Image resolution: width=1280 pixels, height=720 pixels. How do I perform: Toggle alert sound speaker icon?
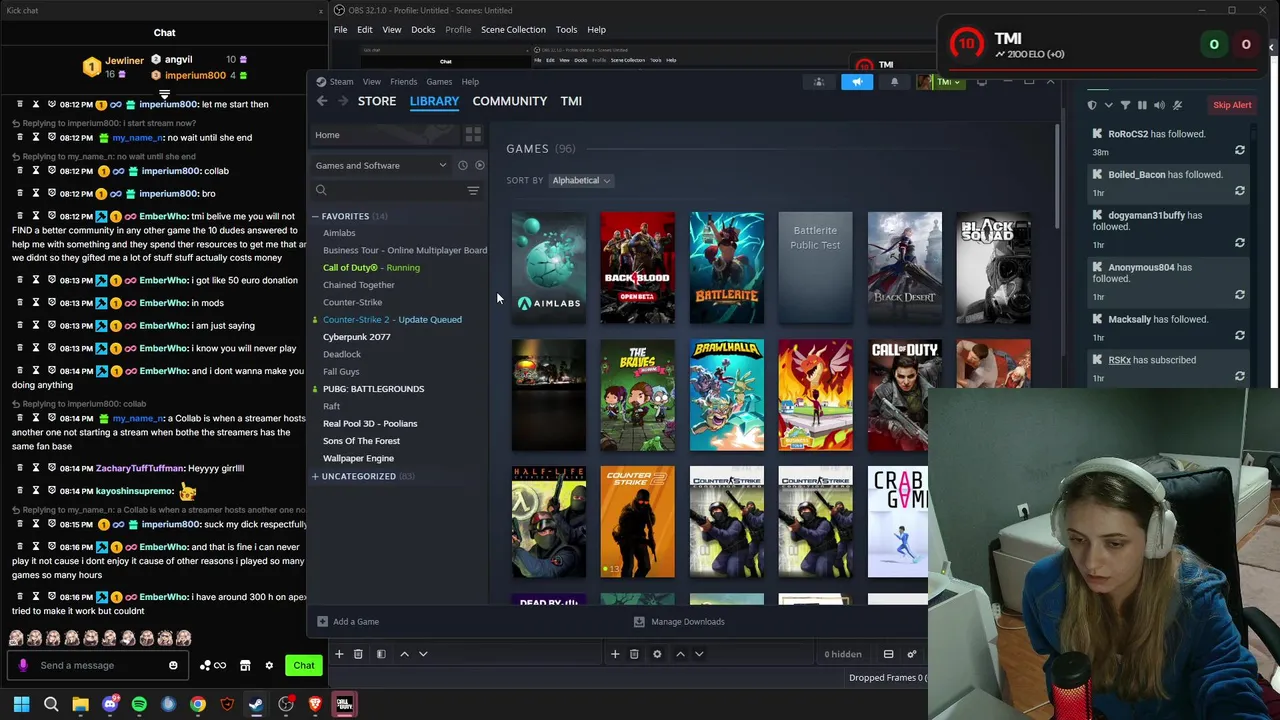click(x=1159, y=105)
